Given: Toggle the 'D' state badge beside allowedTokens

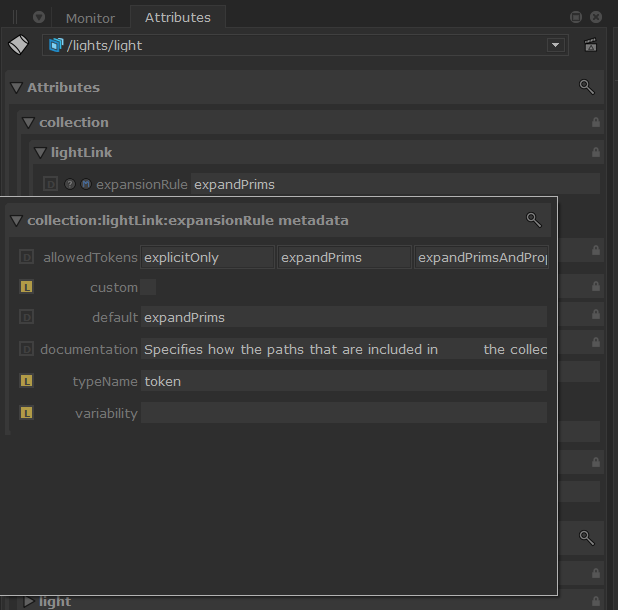Looking at the screenshot, I should click(27, 257).
